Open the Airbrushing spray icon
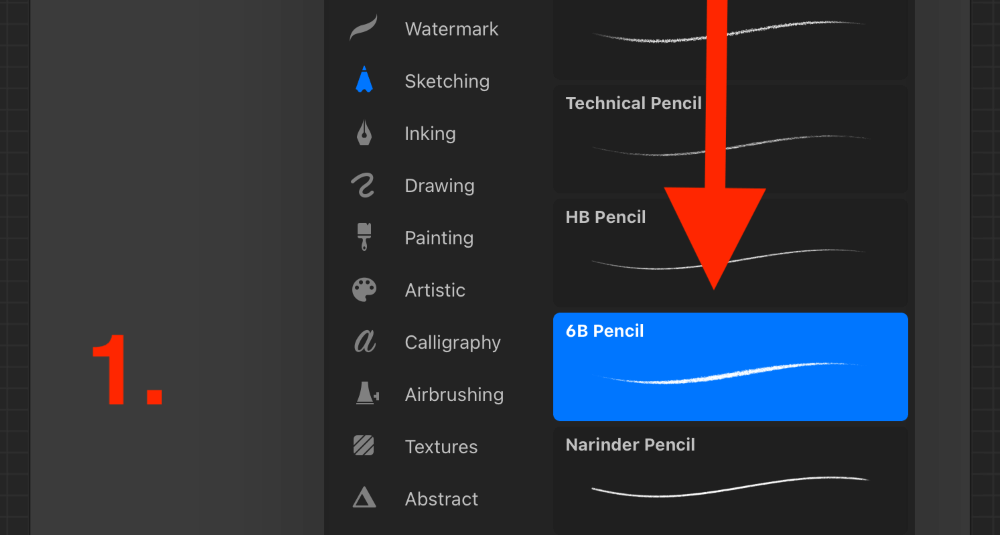This screenshot has height=535, width=1000. click(x=367, y=393)
